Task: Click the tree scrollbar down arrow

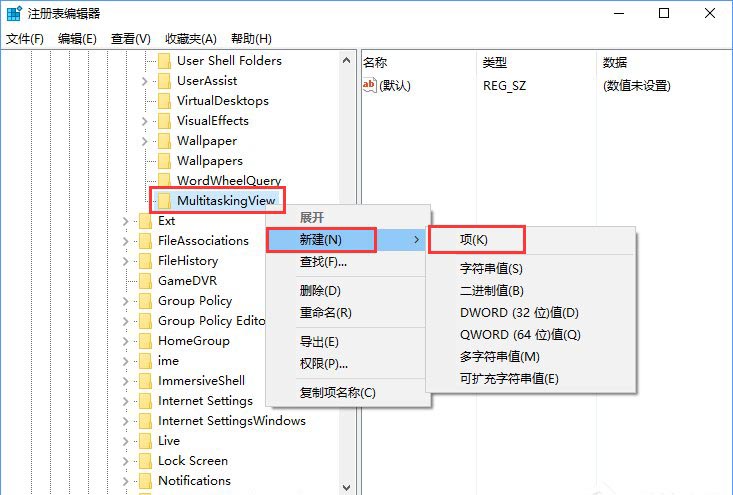Action: [x=346, y=487]
